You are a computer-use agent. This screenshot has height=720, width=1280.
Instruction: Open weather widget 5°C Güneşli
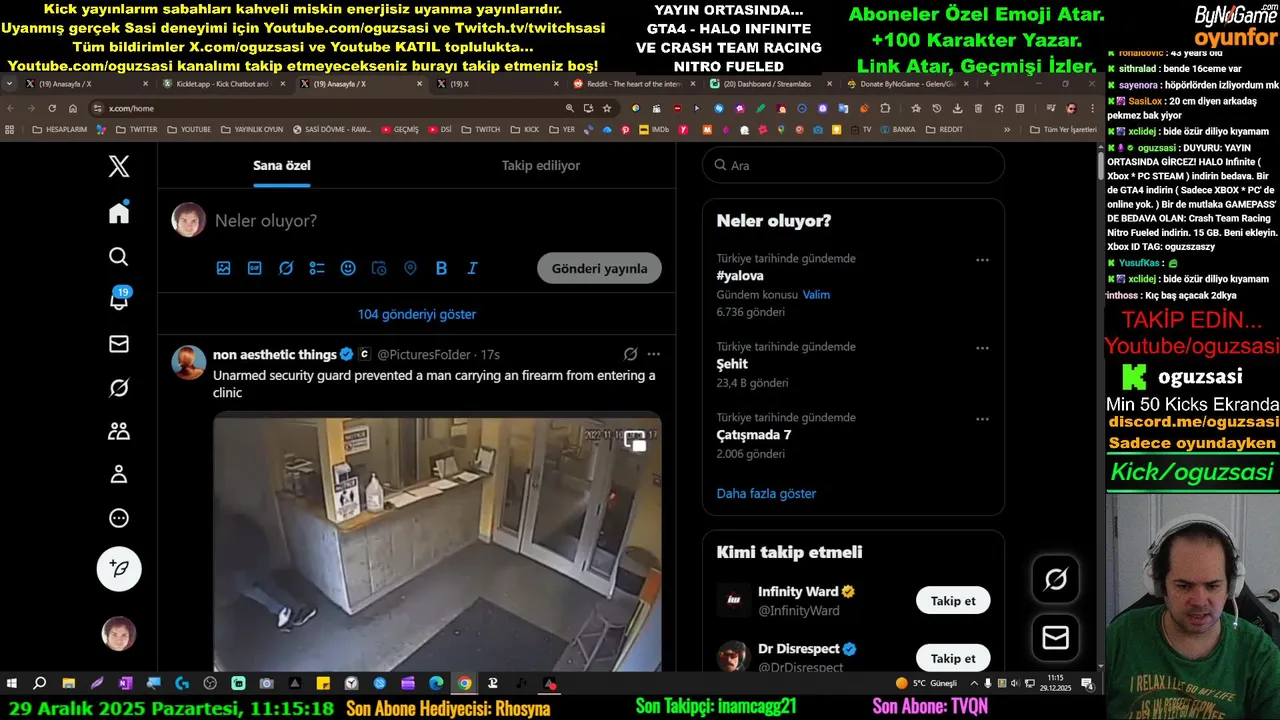927,683
